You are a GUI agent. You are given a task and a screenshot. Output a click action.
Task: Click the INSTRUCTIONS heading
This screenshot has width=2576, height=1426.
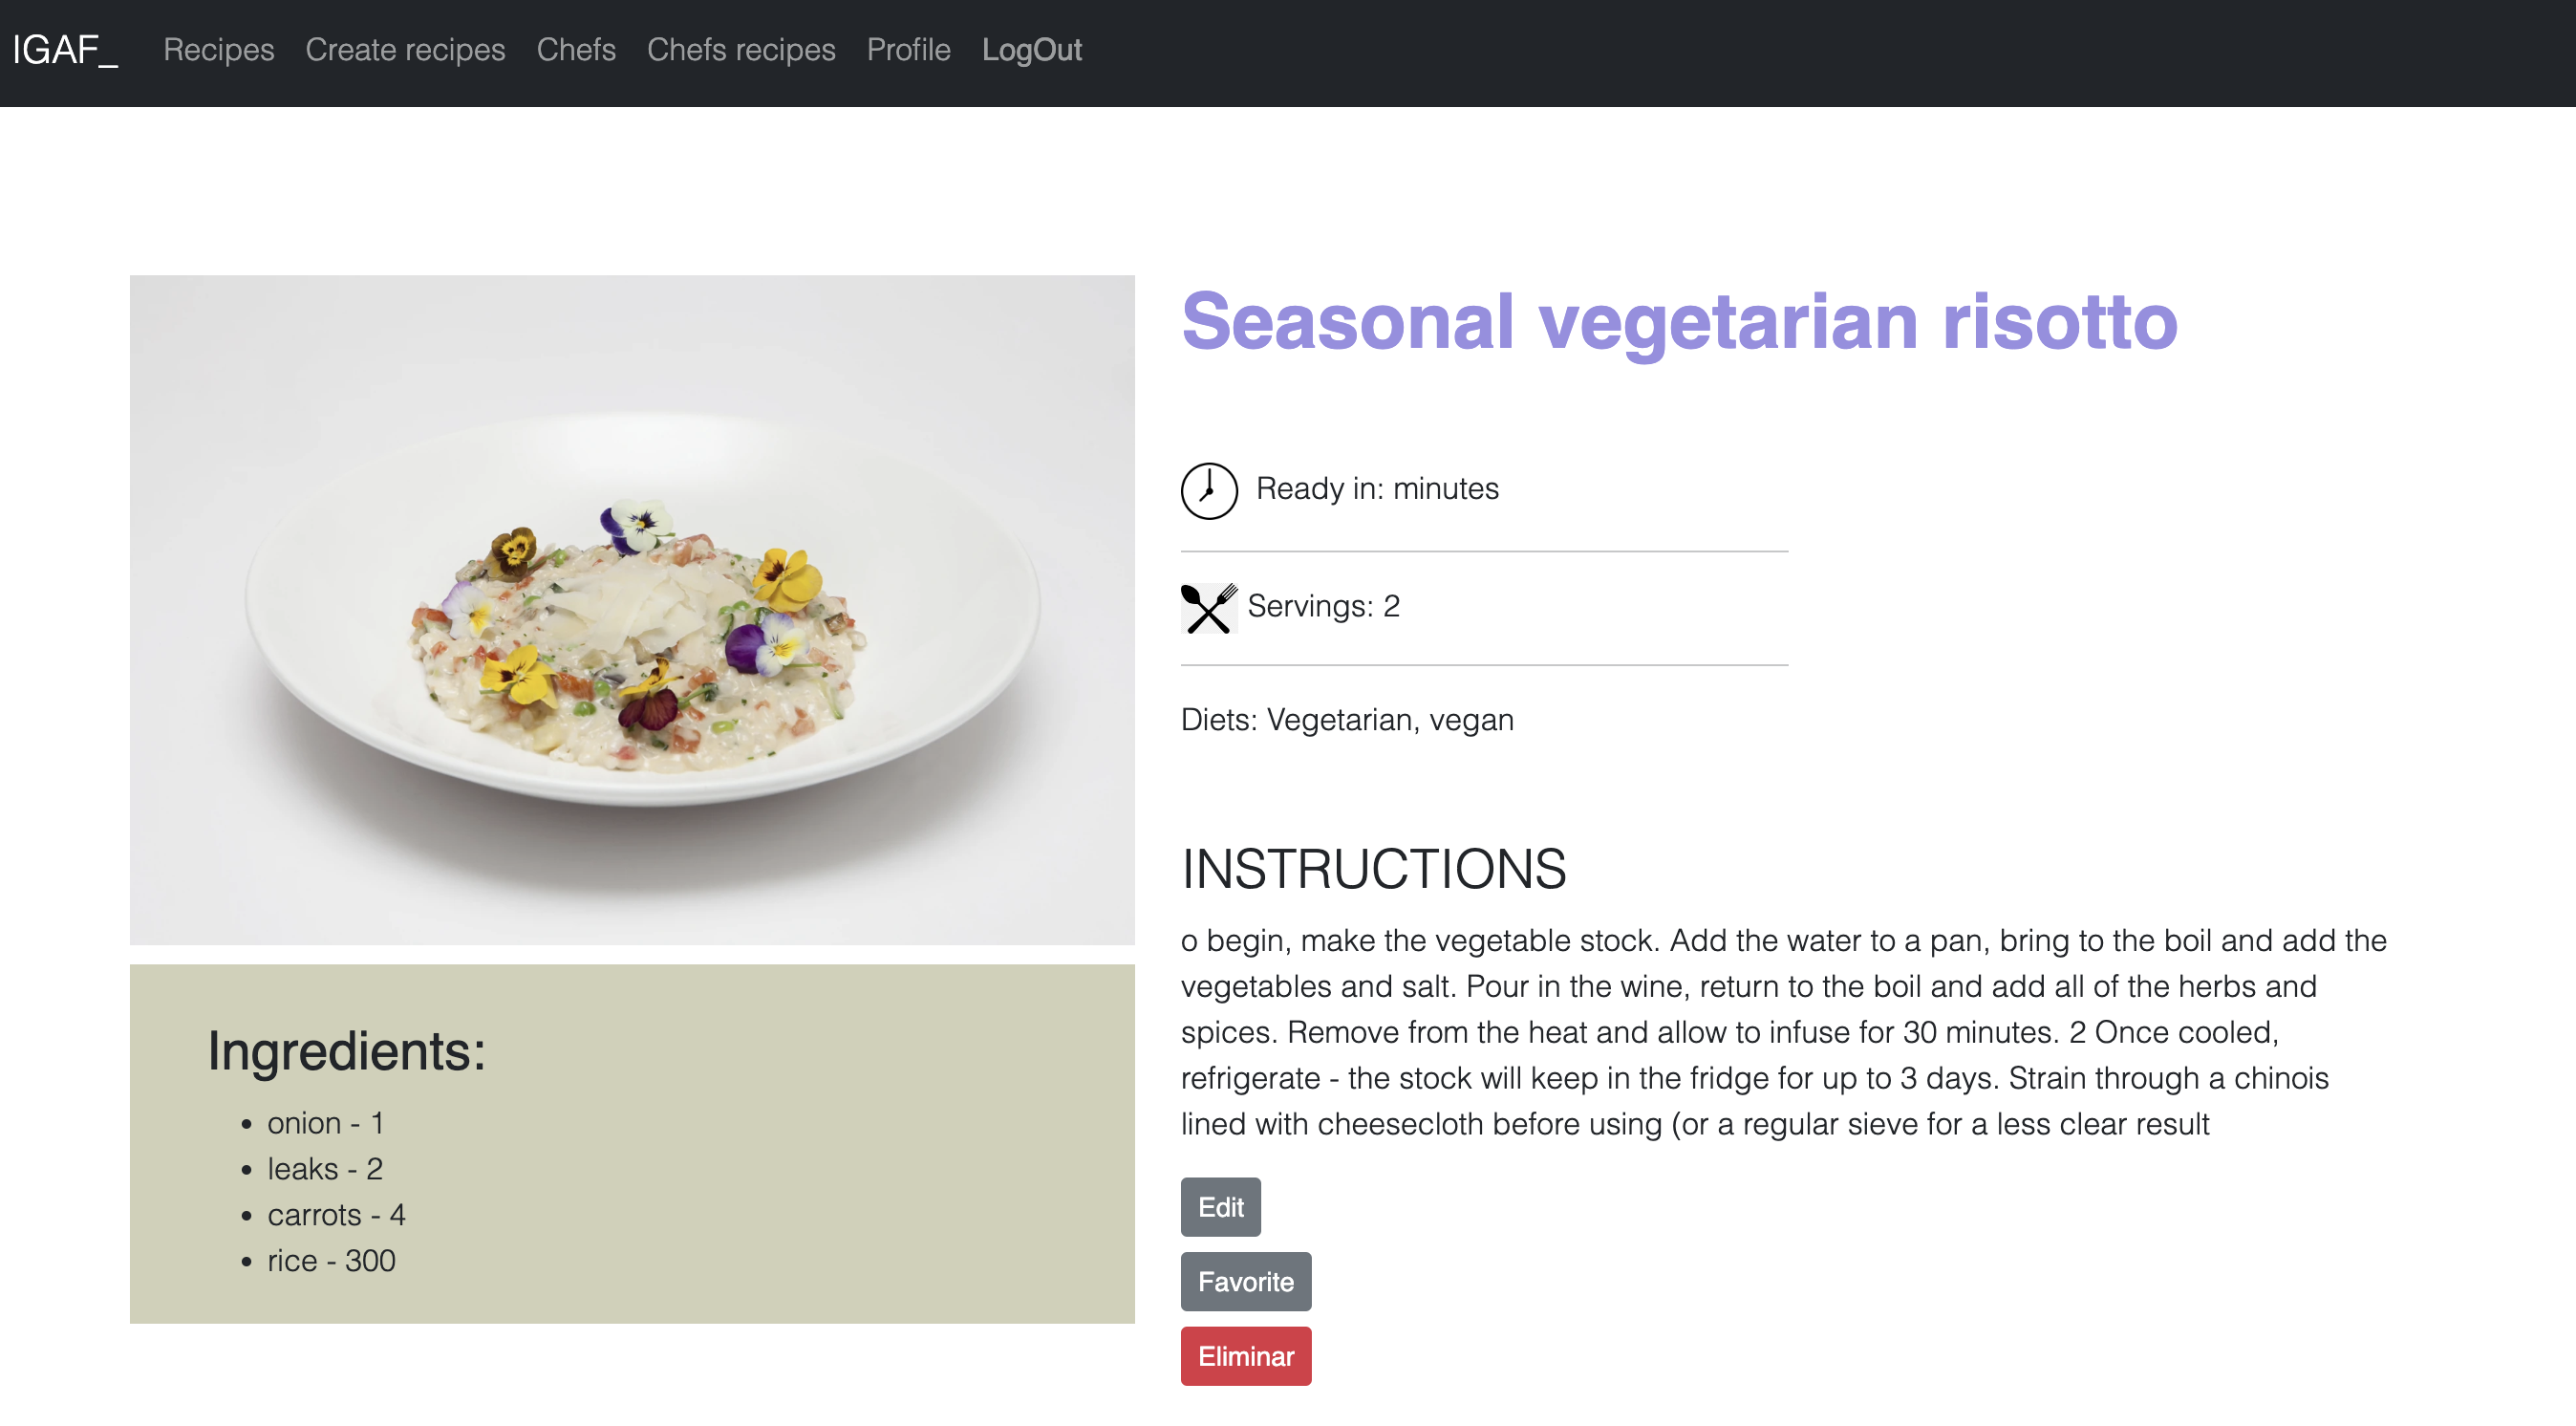click(1373, 868)
